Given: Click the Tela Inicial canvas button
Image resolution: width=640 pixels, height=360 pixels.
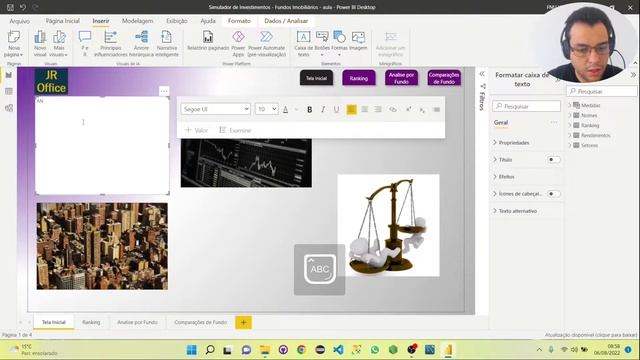Looking at the screenshot, I should pos(316,78).
